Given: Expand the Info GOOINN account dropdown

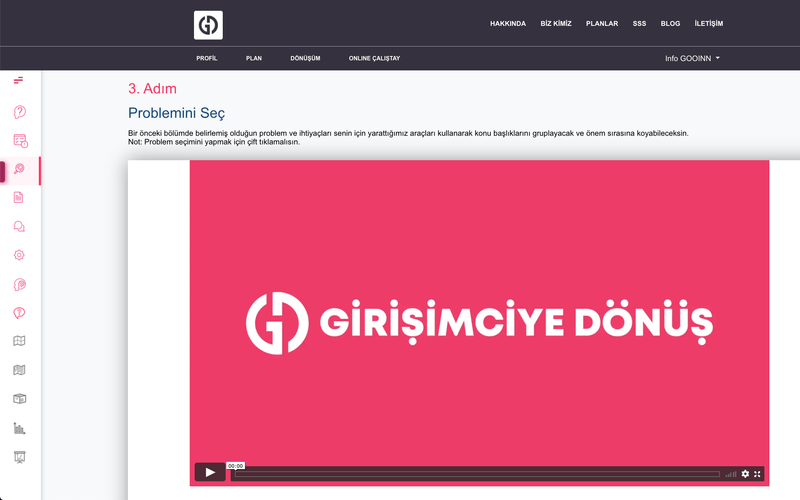Looking at the screenshot, I should [692, 58].
